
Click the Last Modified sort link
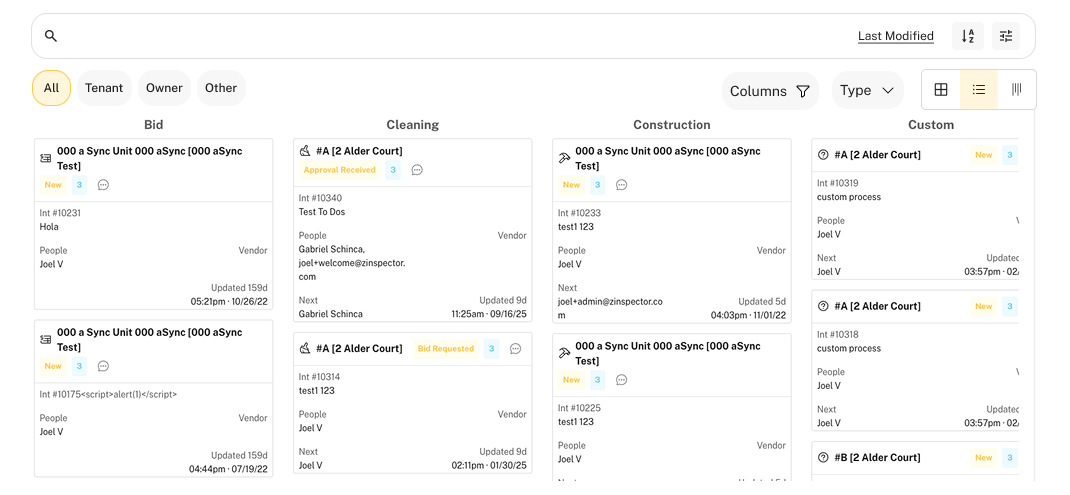[x=895, y=36]
